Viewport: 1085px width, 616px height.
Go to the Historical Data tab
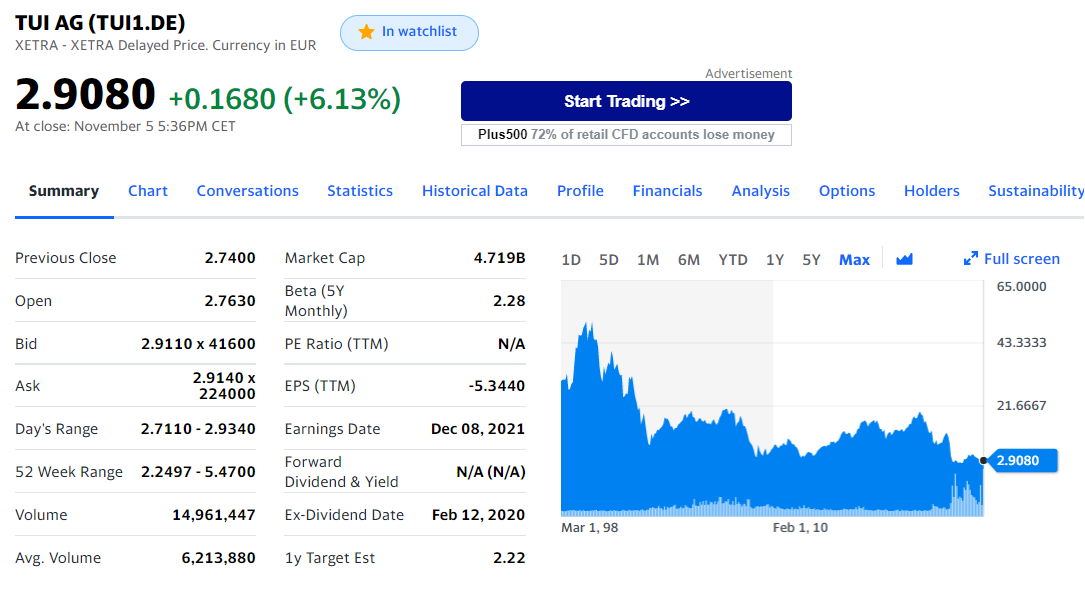pyautogui.click(x=475, y=191)
